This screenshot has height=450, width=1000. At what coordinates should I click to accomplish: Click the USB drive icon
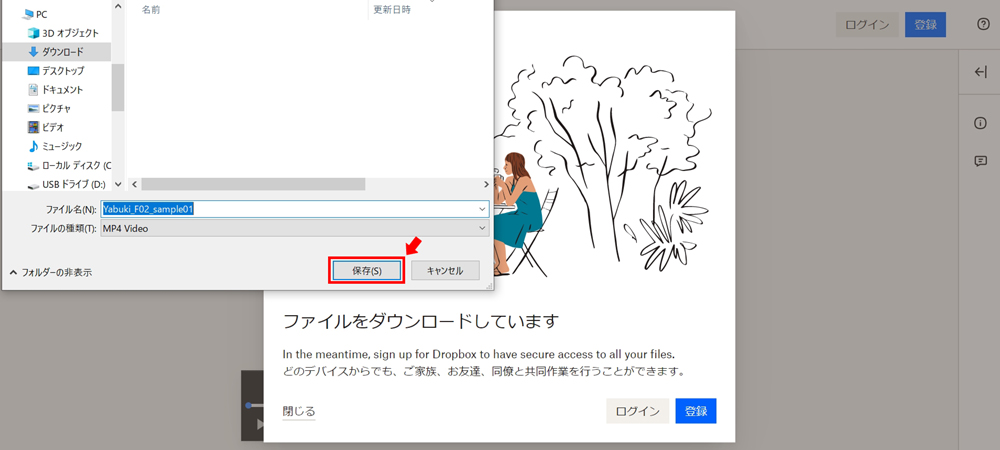pos(33,185)
